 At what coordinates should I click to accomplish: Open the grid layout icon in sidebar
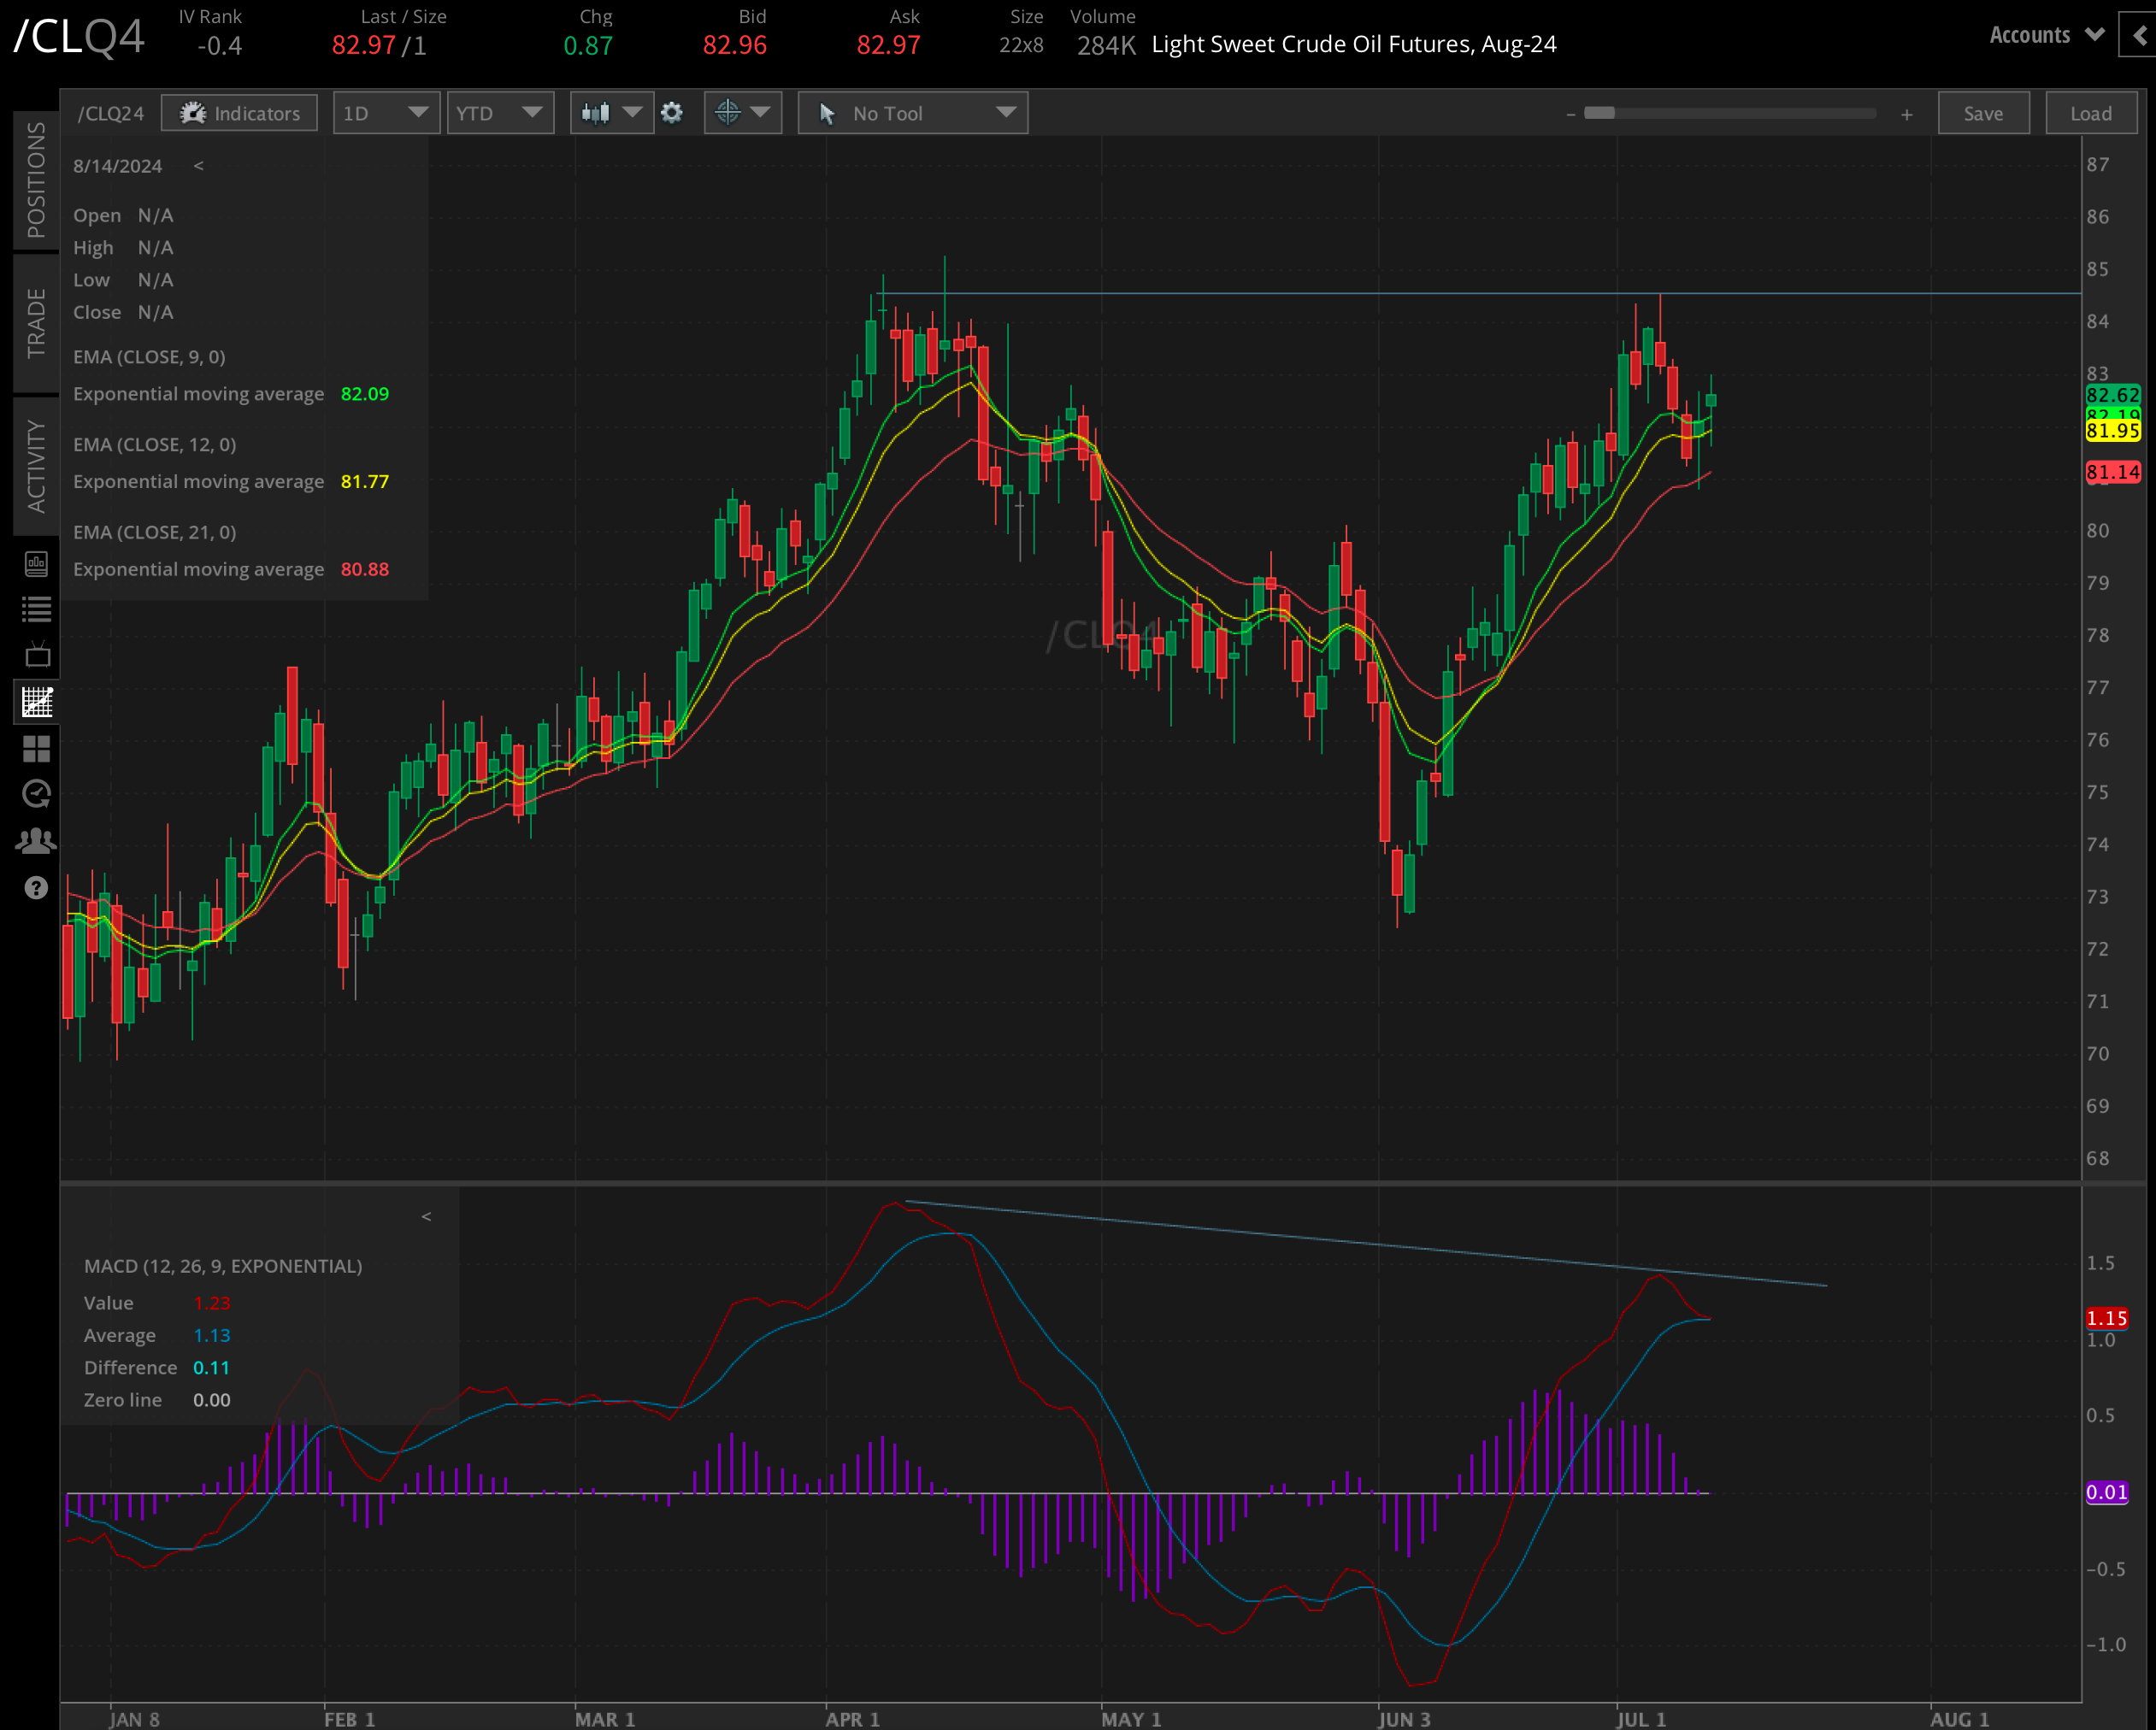[36, 748]
